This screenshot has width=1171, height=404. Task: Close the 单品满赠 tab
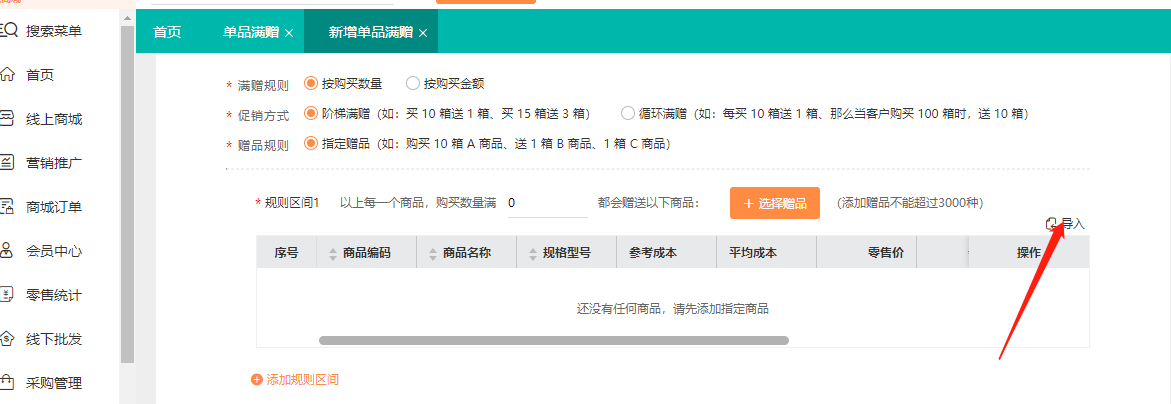click(x=289, y=33)
